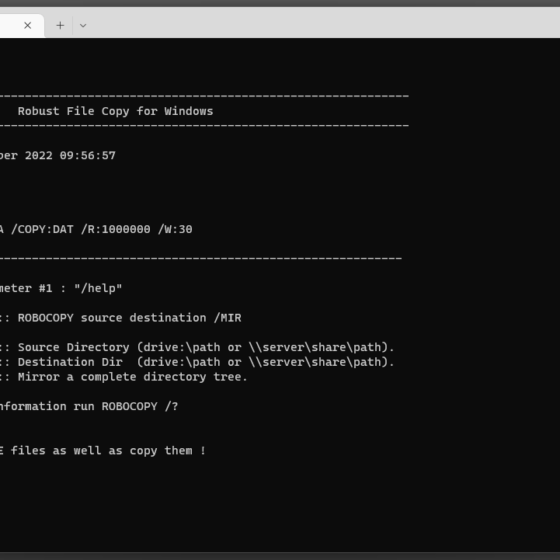This screenshot has width=560, height=560.
Task: Click the /R:1000000 retry option text
Action: pos(116,229)
